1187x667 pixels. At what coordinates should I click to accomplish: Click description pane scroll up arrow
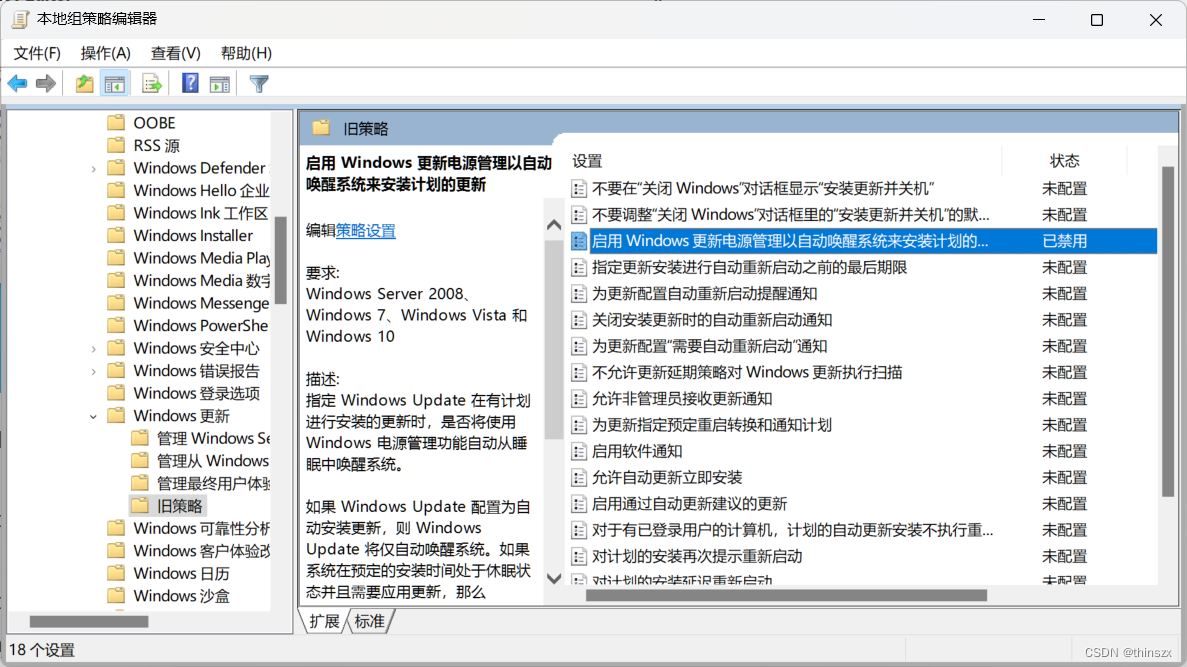554,225
